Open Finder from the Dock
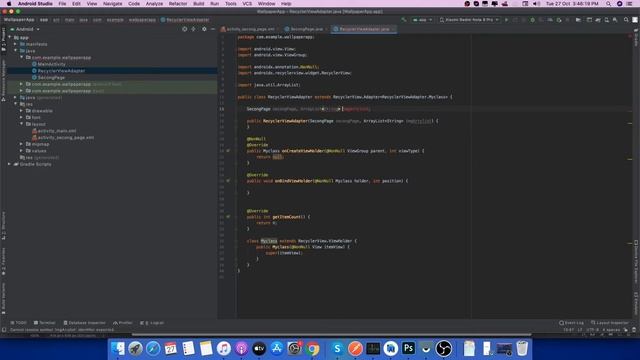 pos(118,349)
